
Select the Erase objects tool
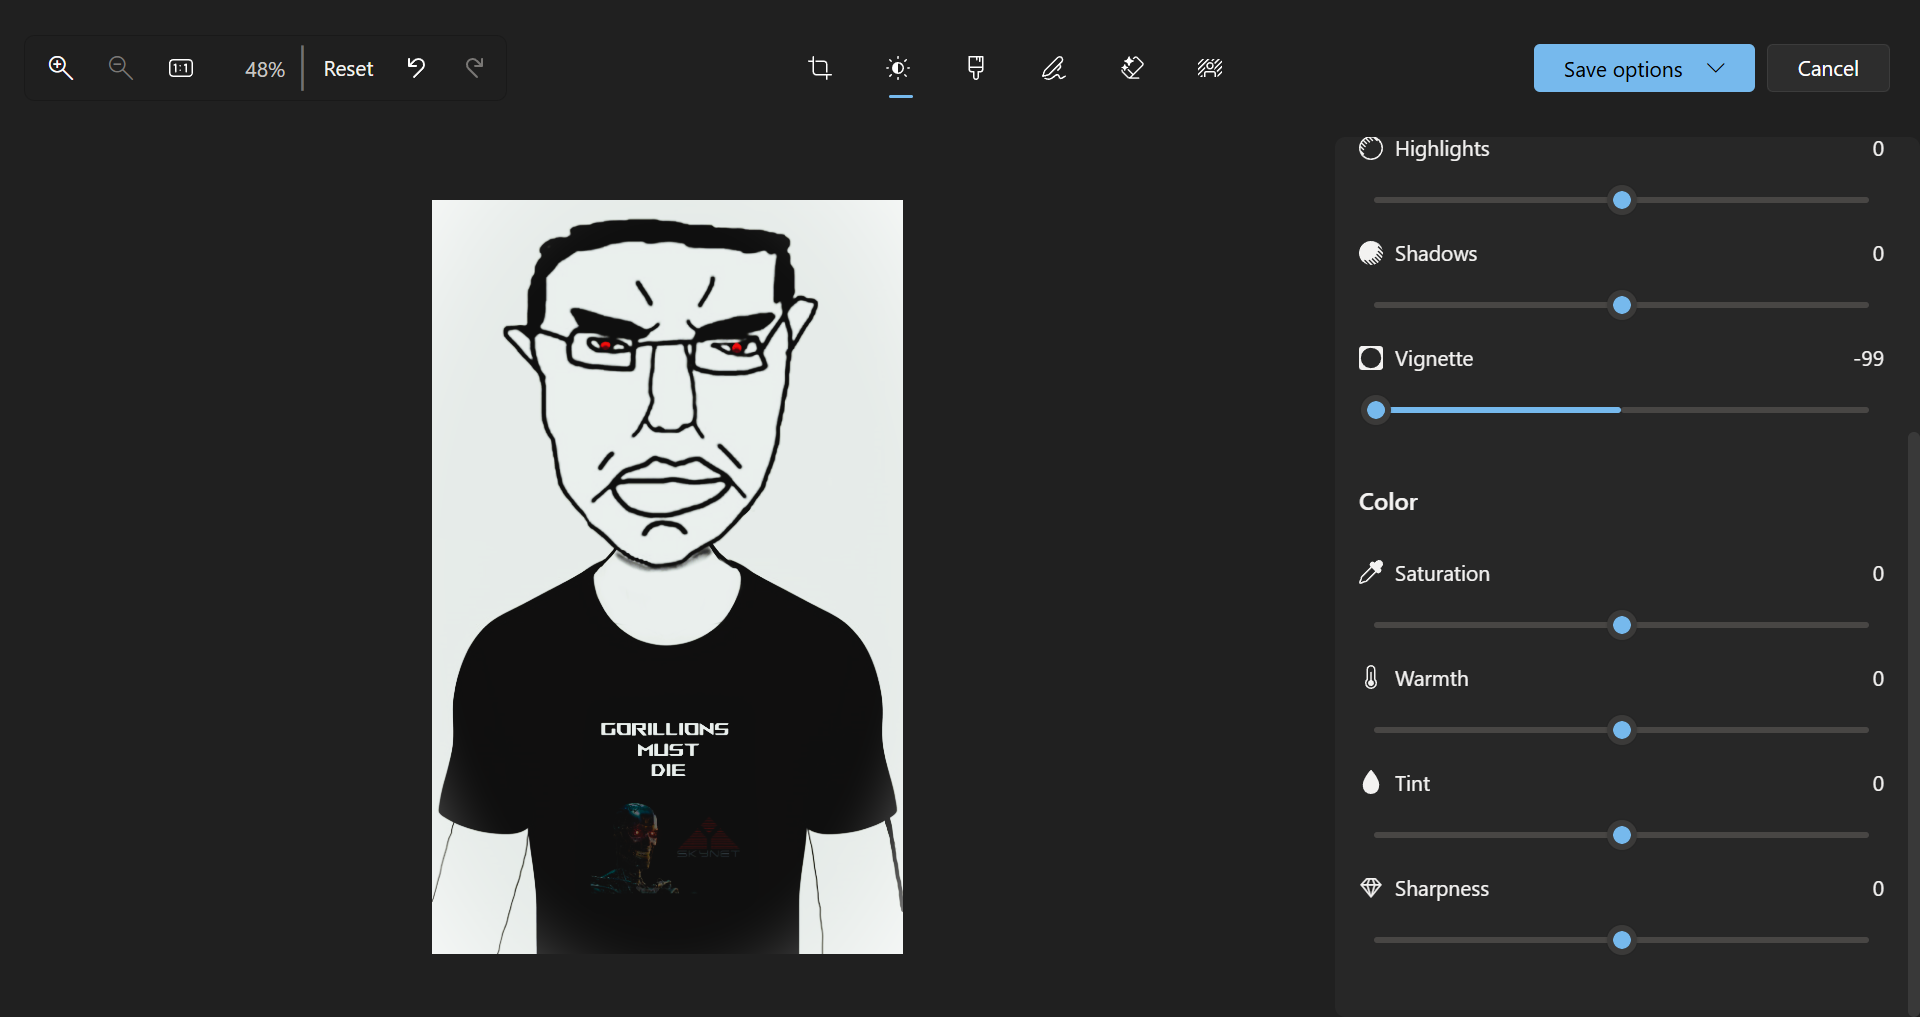(1132, 68)
